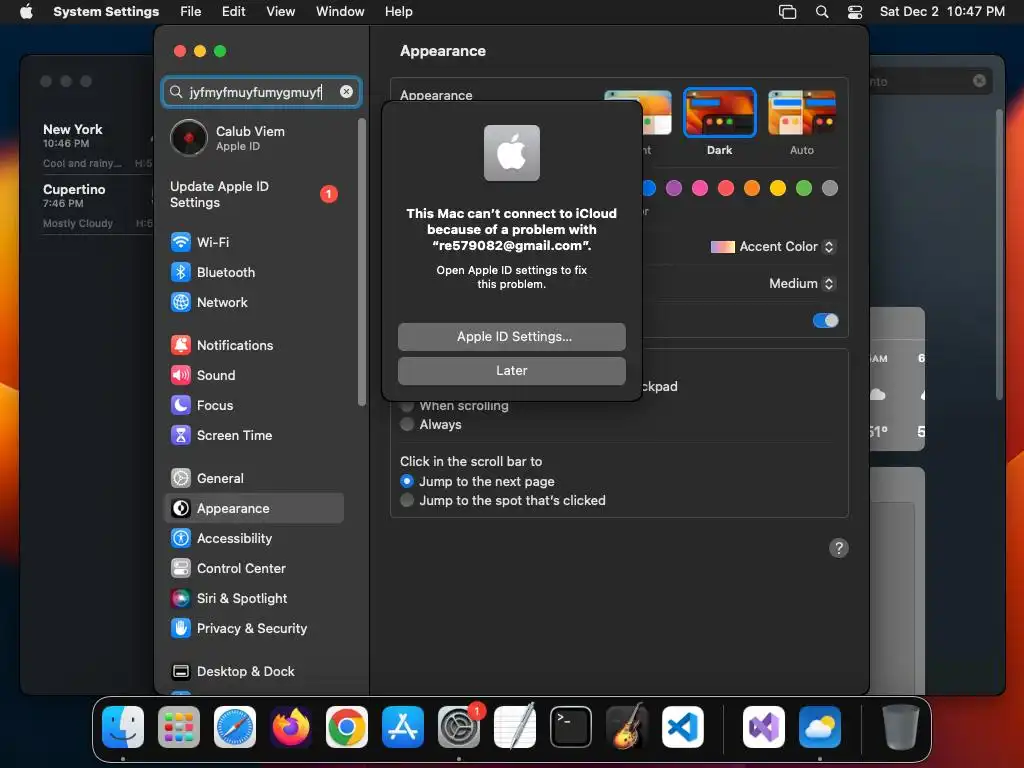1024x768 pixels.
Task: Click the settings search input field
Action: pos(261,92)
